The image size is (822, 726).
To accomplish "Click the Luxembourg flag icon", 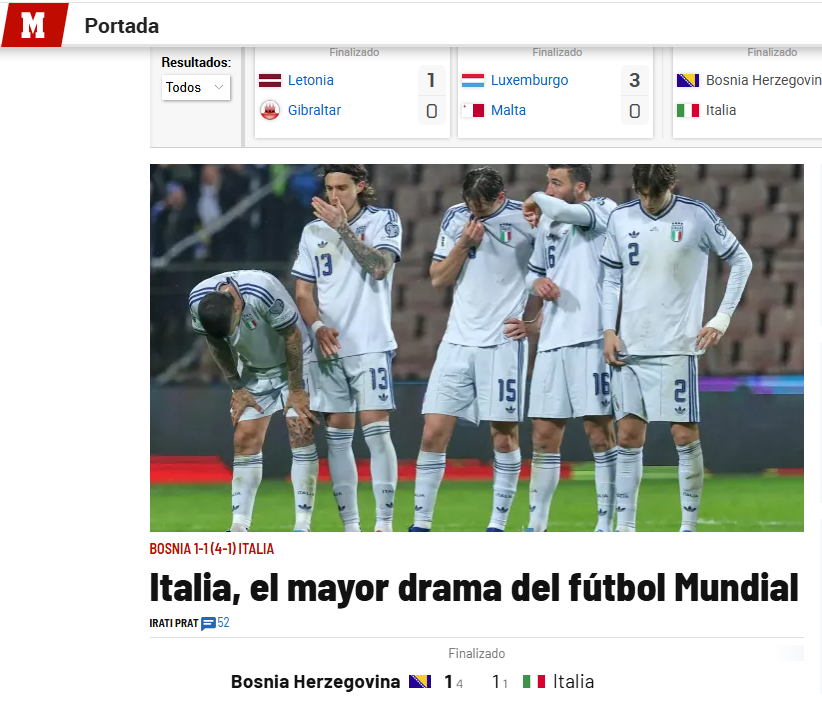I will (473, 80).
